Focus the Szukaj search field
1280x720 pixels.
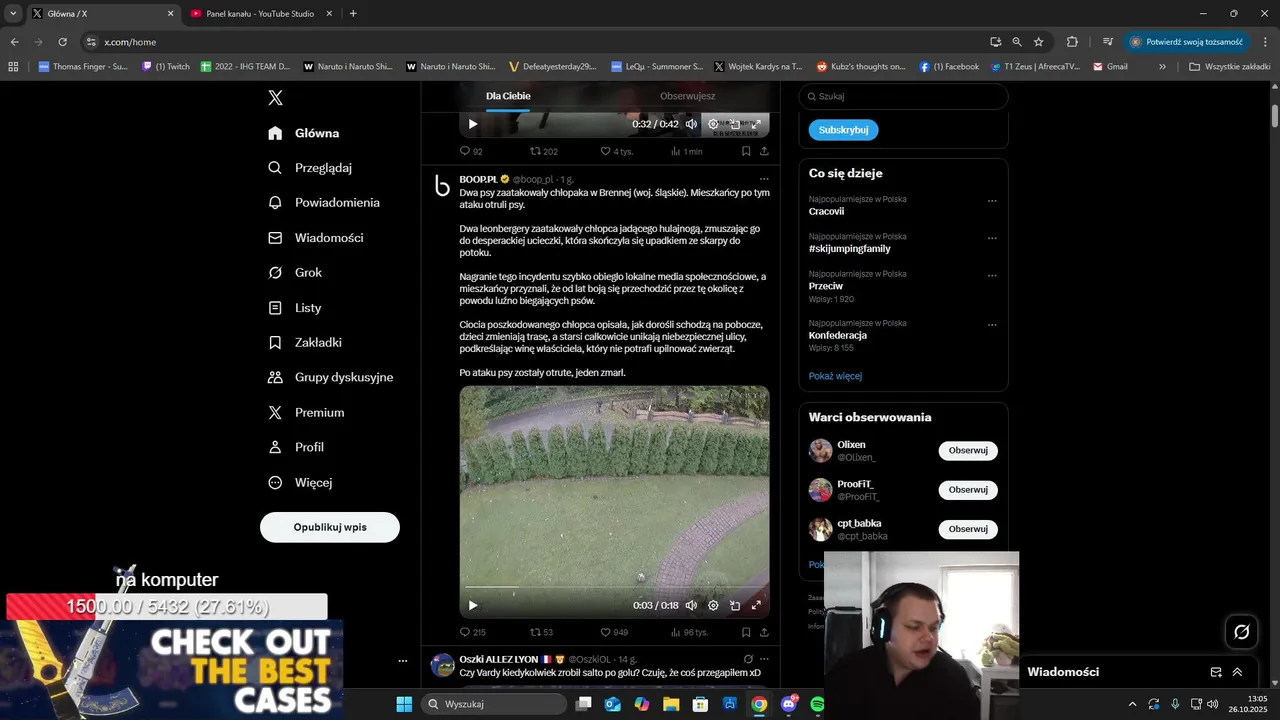point(903,97)
